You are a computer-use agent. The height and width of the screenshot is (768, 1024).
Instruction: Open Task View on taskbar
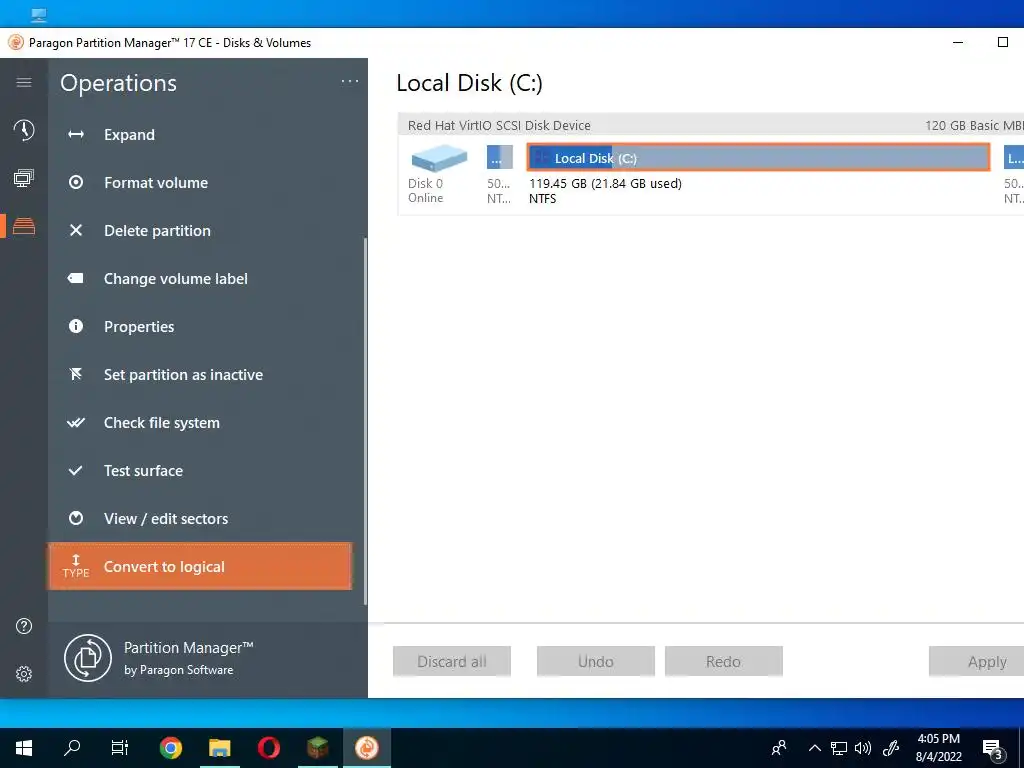120,748
